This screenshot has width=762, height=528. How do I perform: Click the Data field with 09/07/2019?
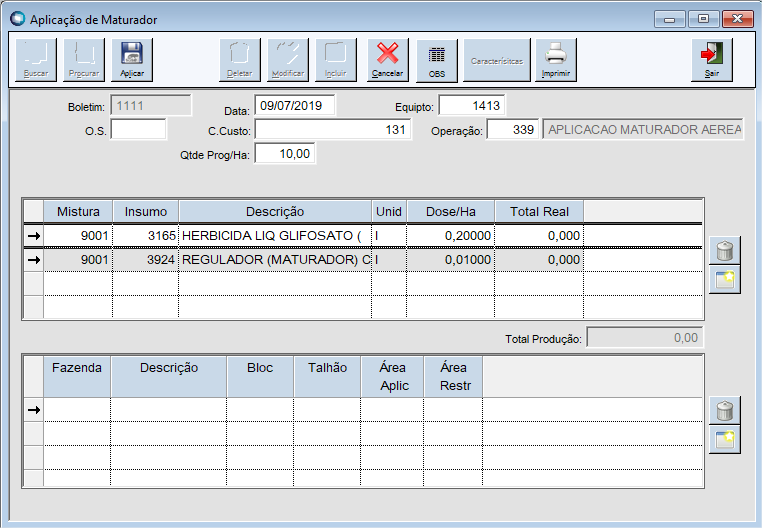[294, 106]
